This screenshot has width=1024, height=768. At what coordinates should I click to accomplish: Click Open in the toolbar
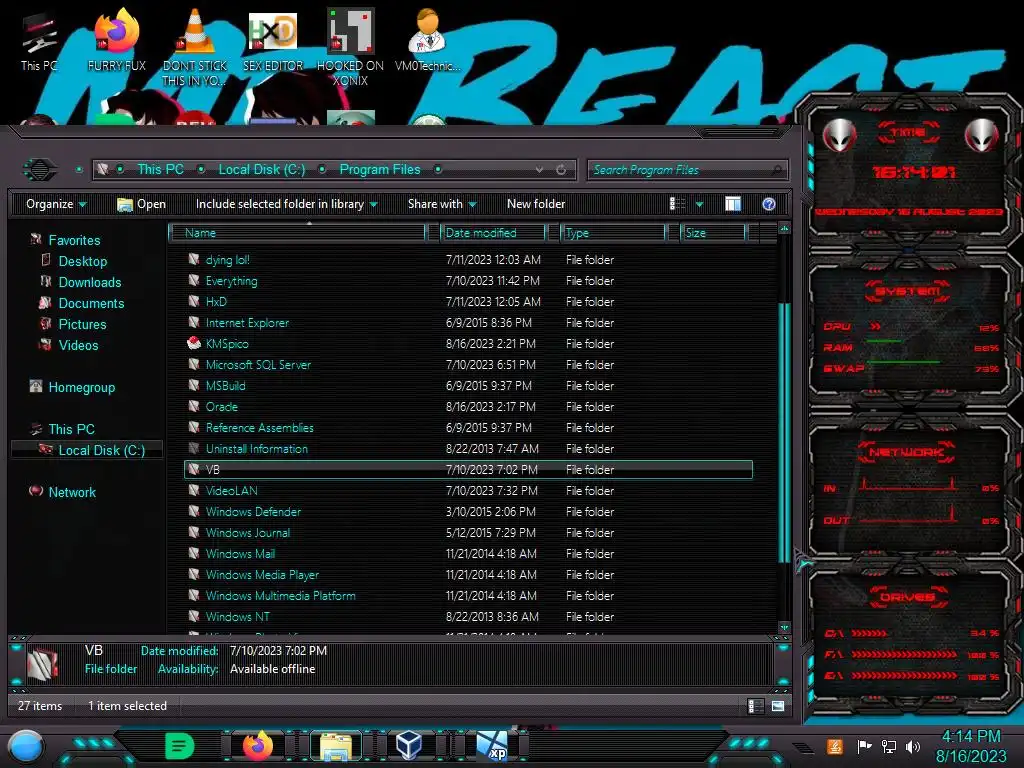pyautogui.click(x=141, y=204)
